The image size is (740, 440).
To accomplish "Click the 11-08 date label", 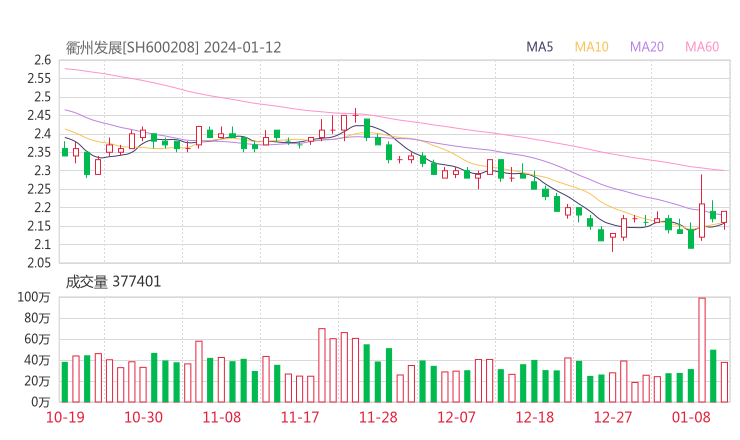I will click(x=222, y=417).
